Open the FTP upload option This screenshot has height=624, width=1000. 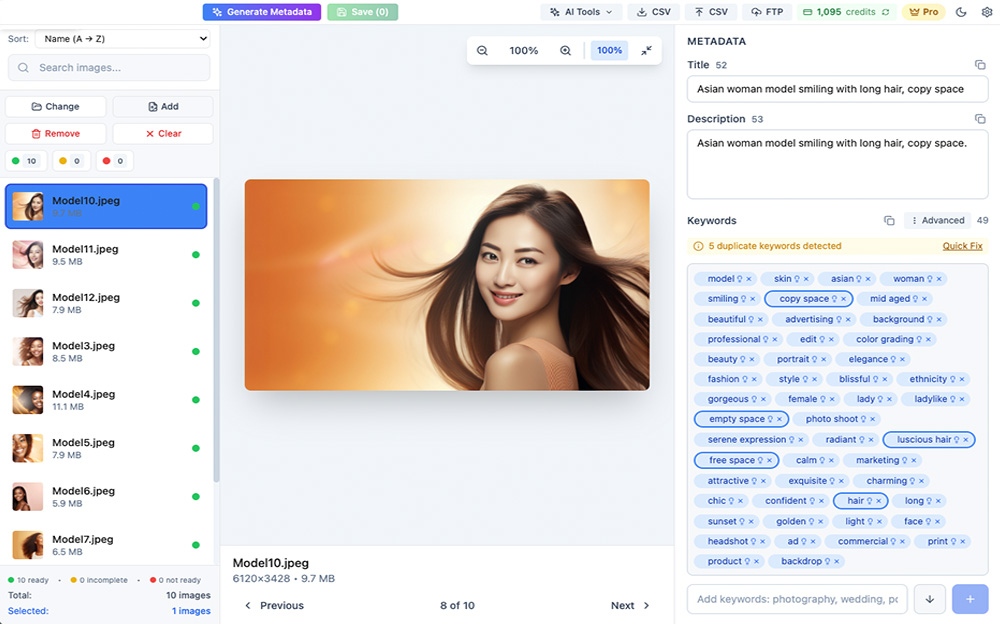(767, 12)
